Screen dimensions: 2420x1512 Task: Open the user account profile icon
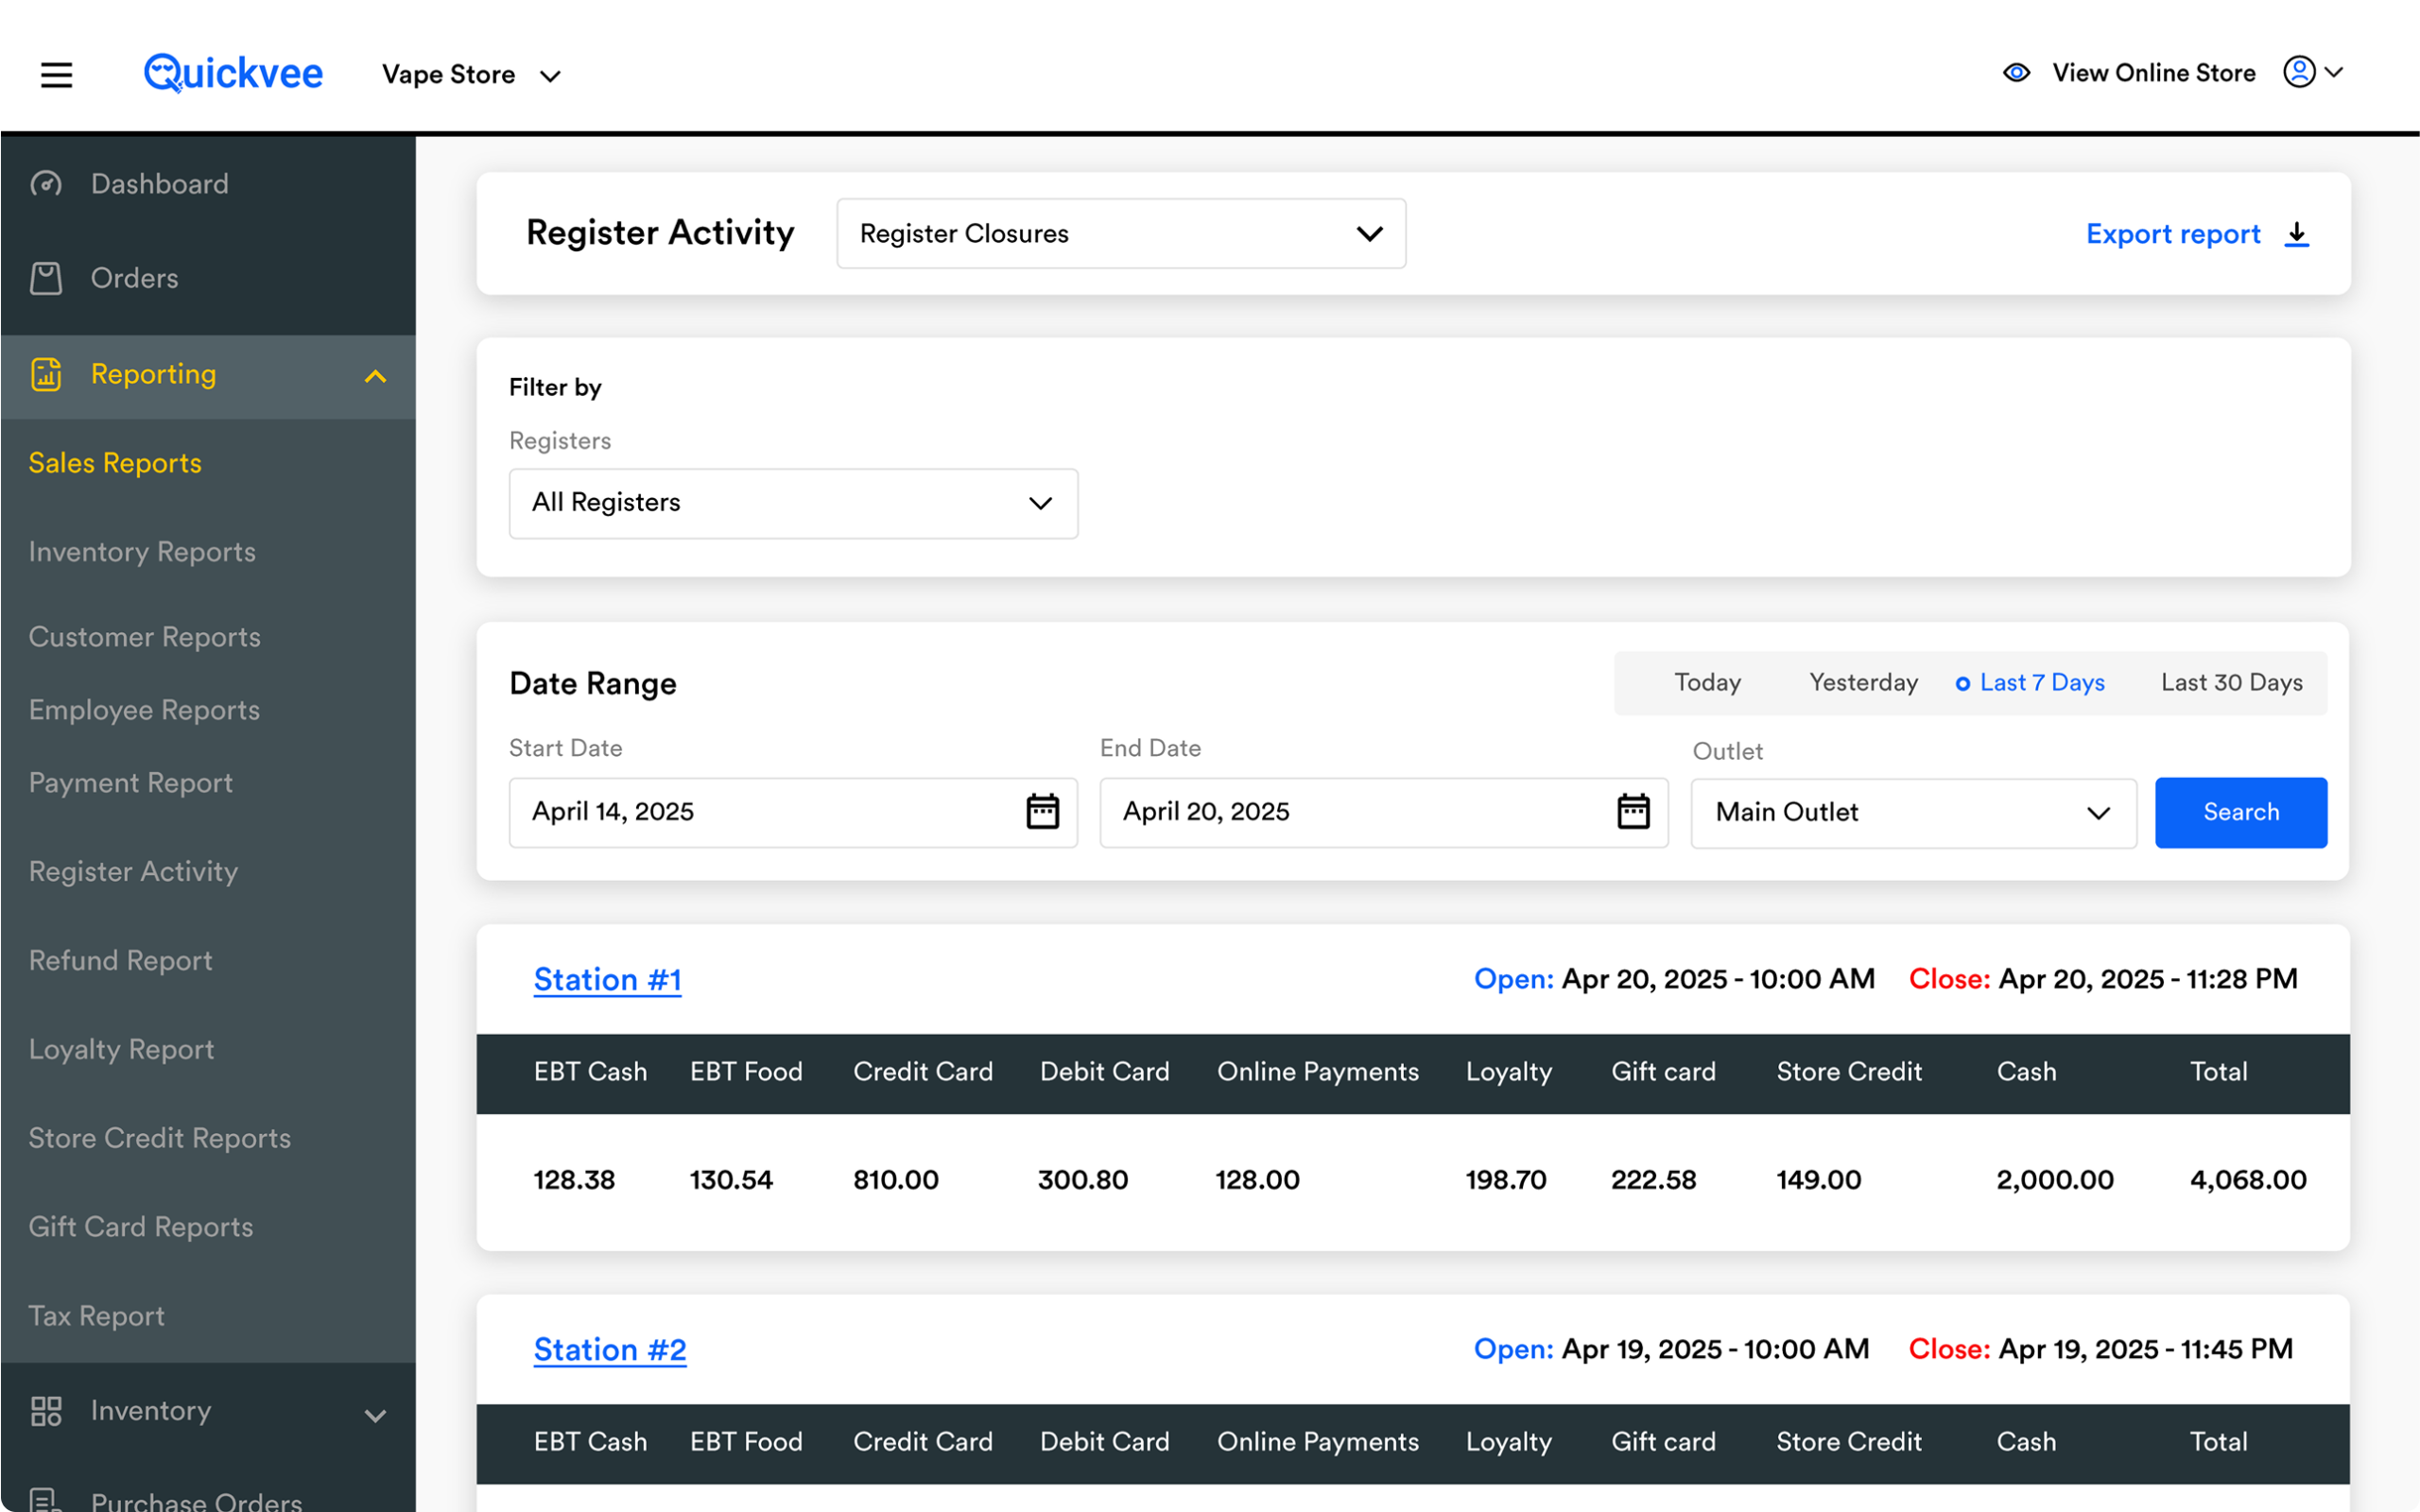click(2299, 72)
